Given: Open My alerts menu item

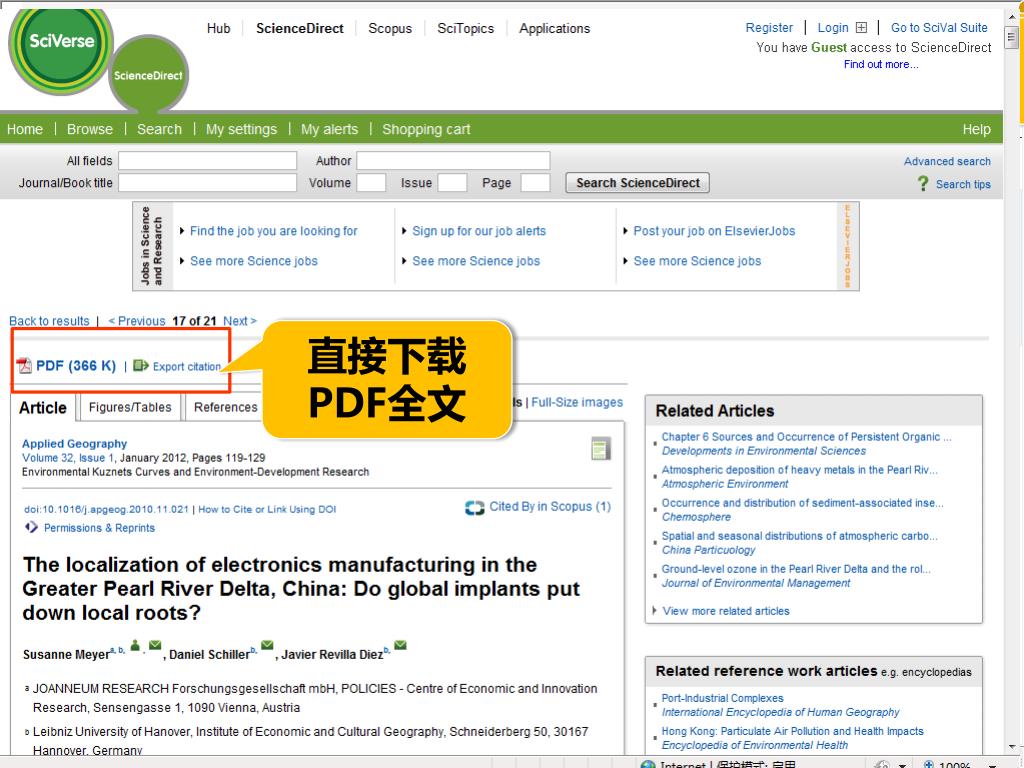Looking at the screenshot, I should click(x=330, y=129).
